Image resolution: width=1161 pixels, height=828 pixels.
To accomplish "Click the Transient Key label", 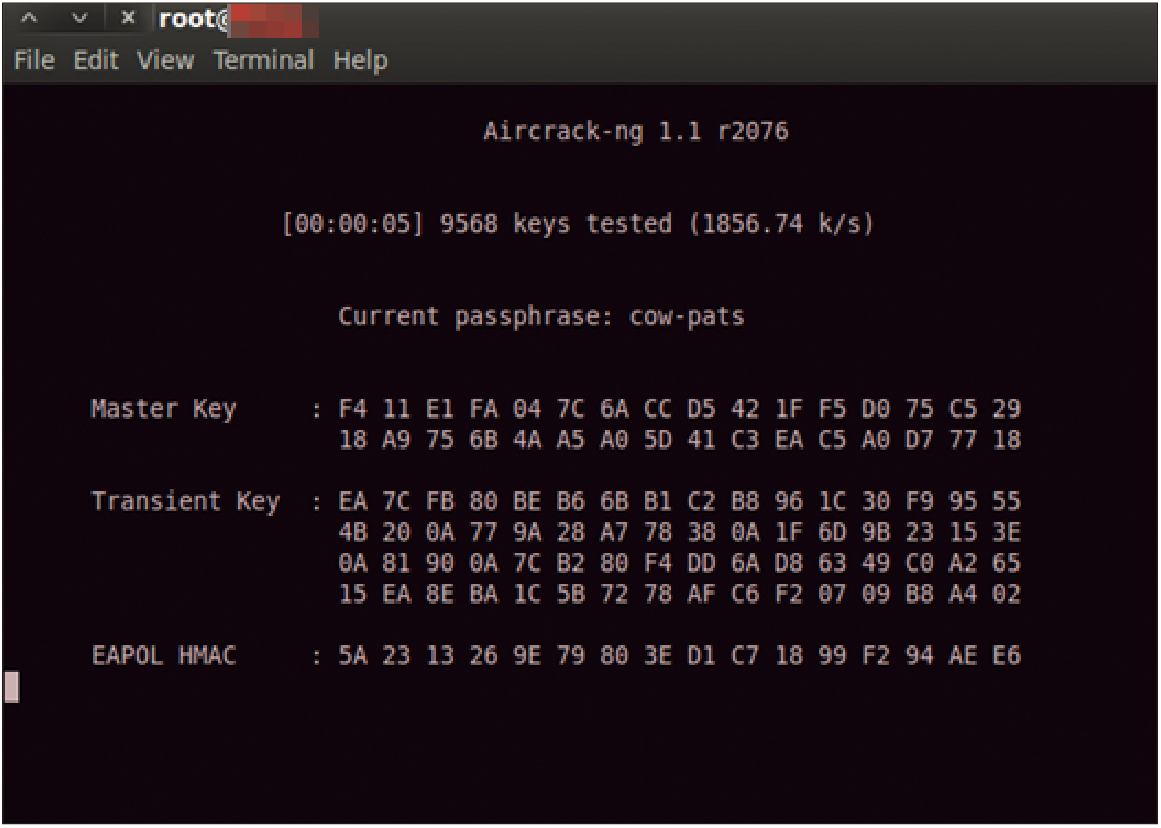I will coord(186,501).
